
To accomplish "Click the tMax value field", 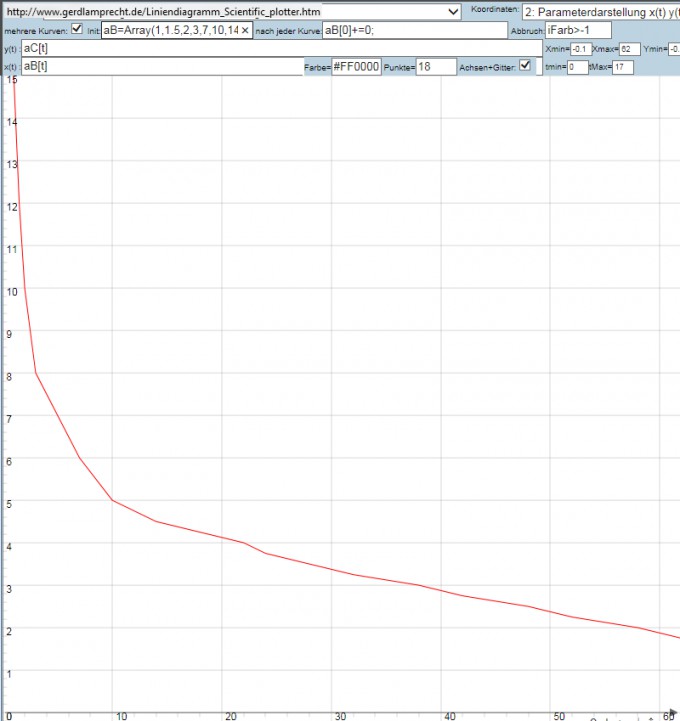I will point(623,67).
